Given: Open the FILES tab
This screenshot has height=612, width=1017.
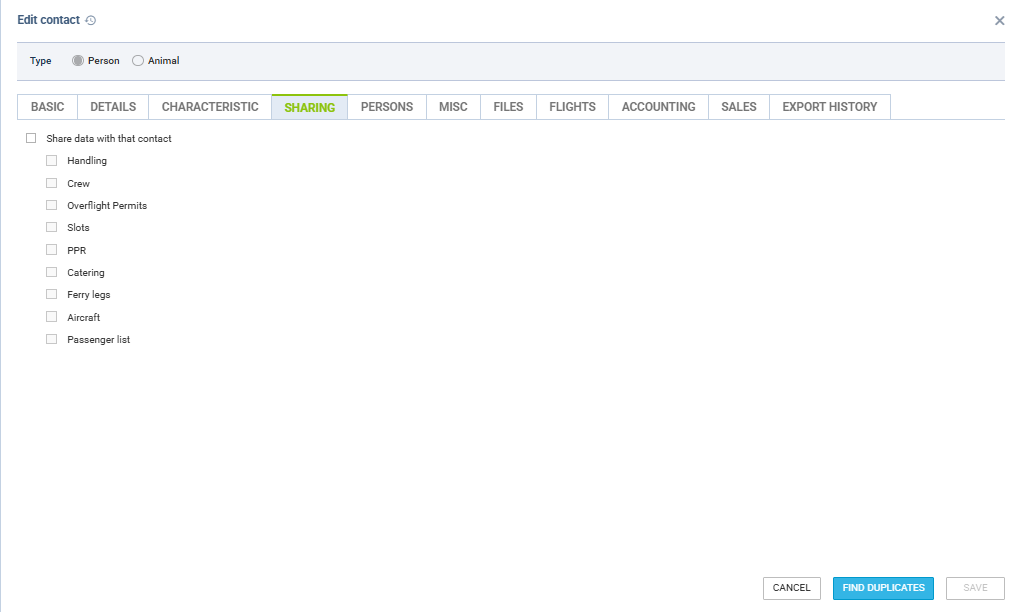Looking at the screenshot, I should point(508,107).
